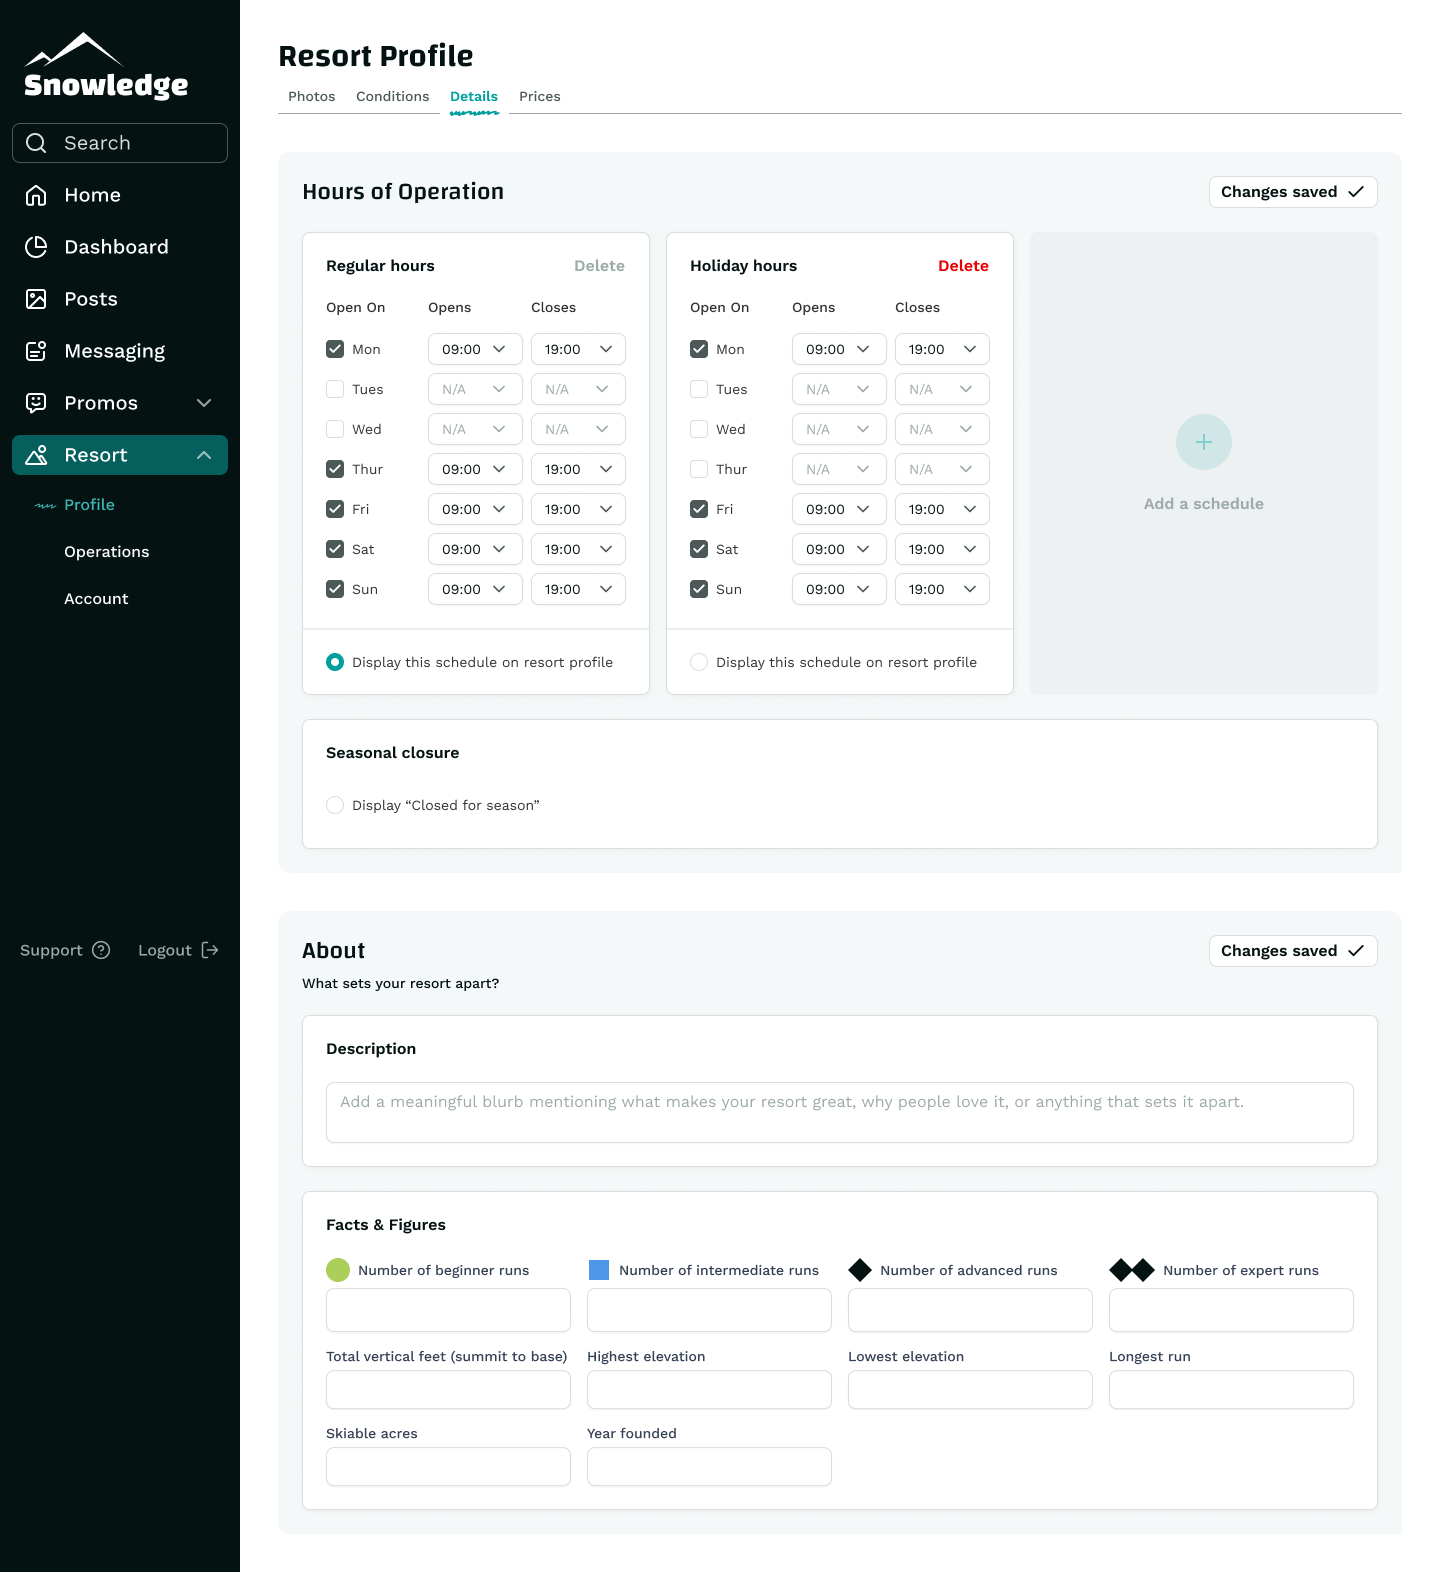Open Operations in Resort submenu
This screenshot has height=1573, width=1440.
click(x=107, y=552)
